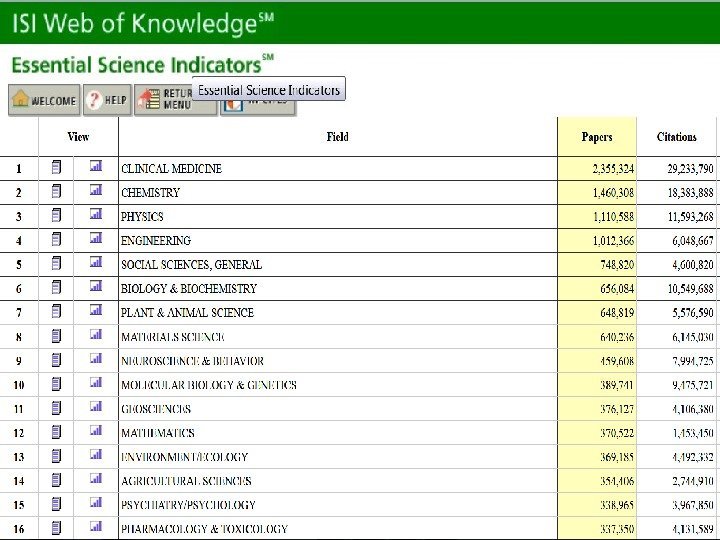
Task: Open document view for Engineering row
Action: click(56, 239)
